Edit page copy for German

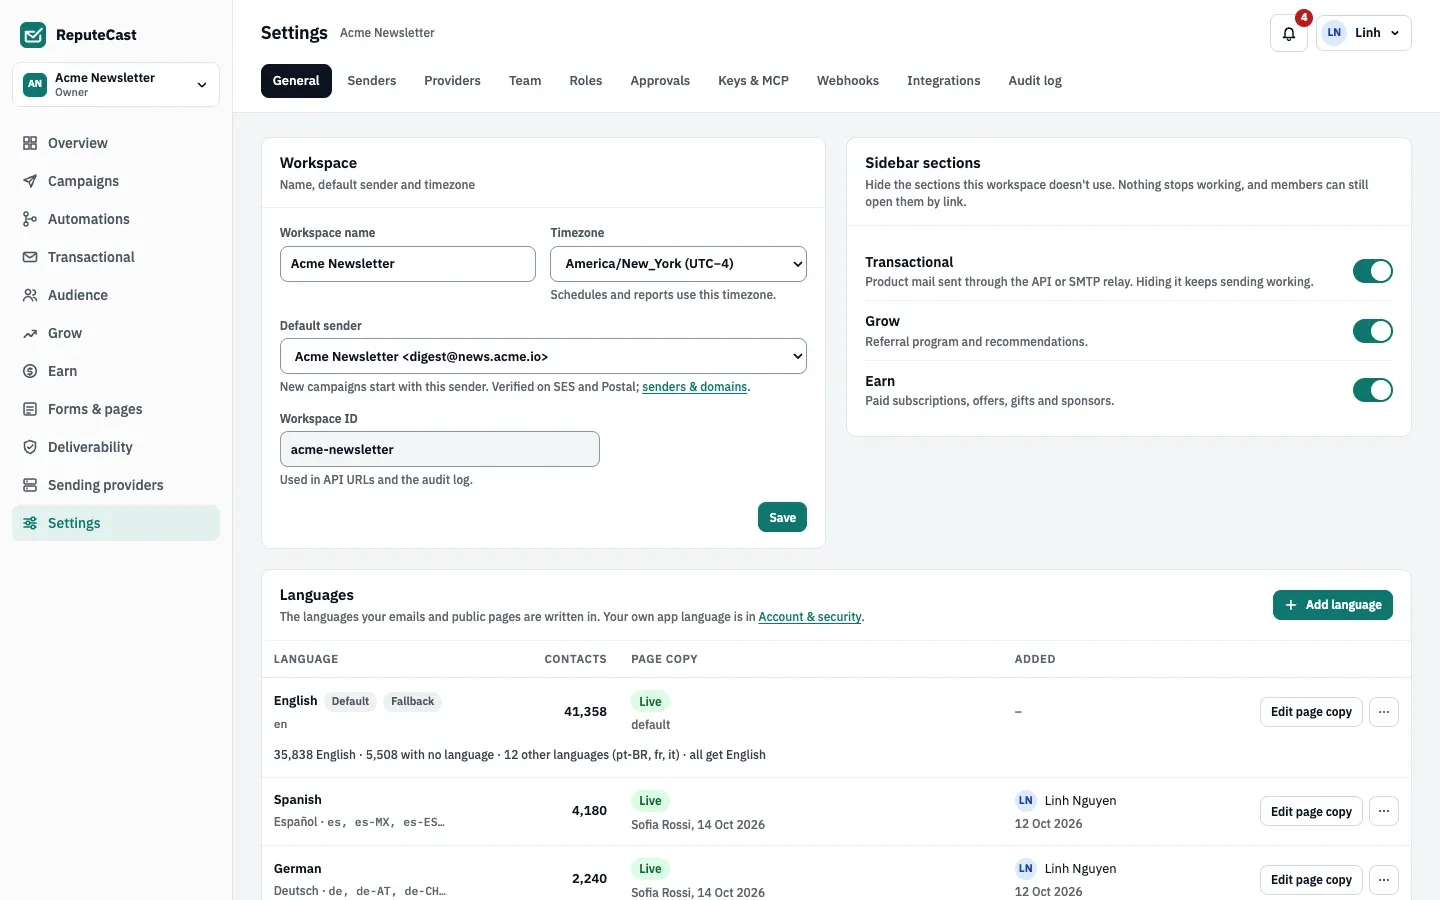coord(1311,880)
